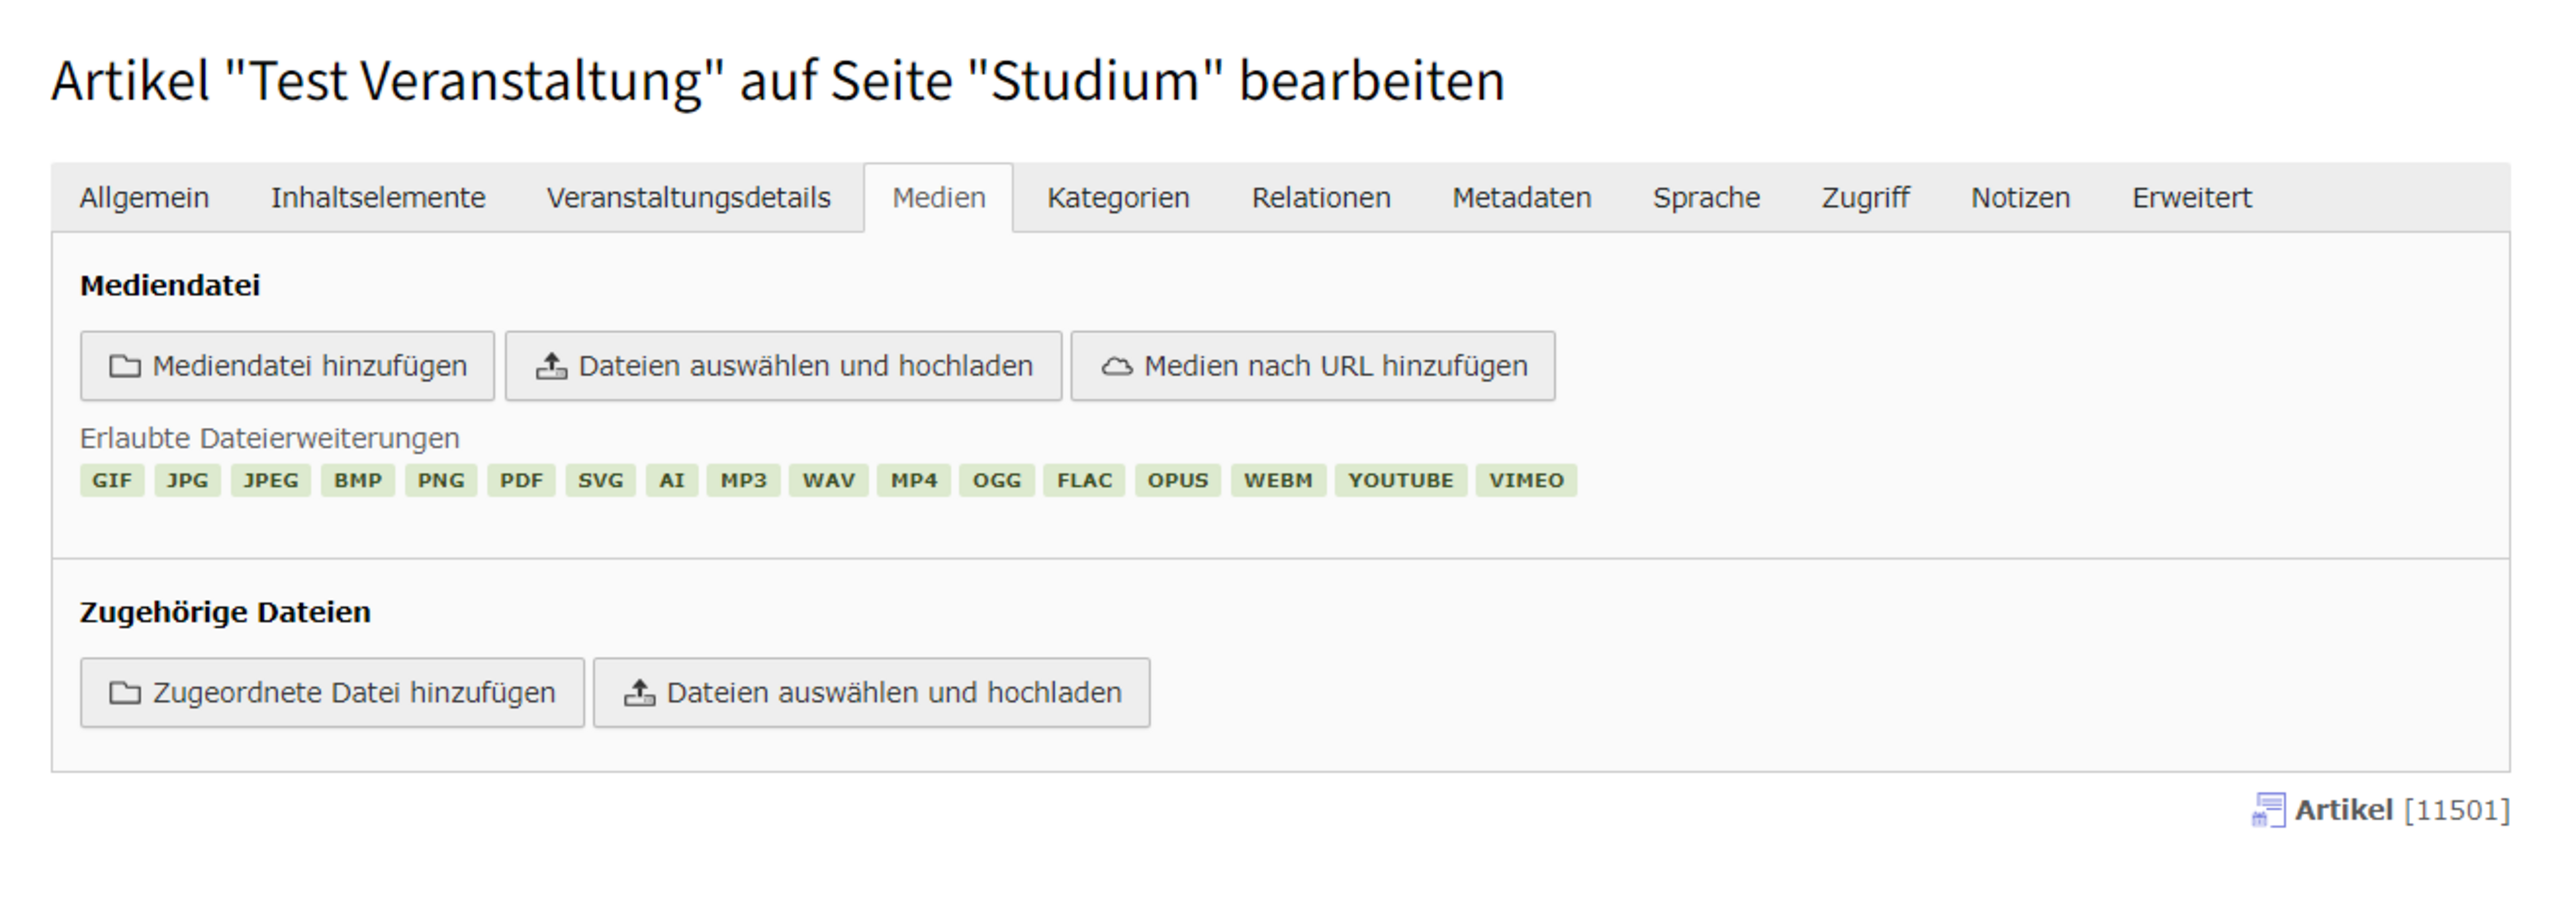Click the WAV extension badge
This screenshot has height=900, width=2560.
[x=829, y=481]
